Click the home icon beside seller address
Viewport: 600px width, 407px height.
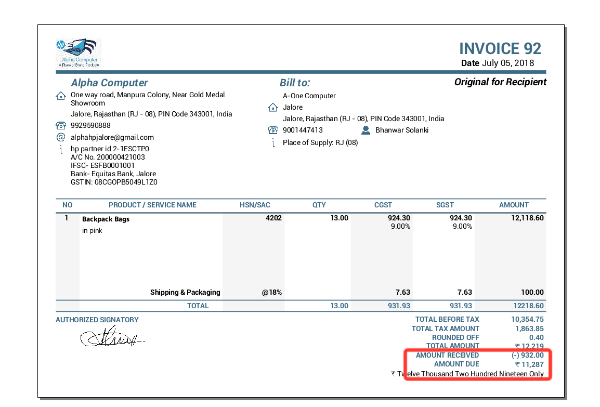click(x=61, y=97)
